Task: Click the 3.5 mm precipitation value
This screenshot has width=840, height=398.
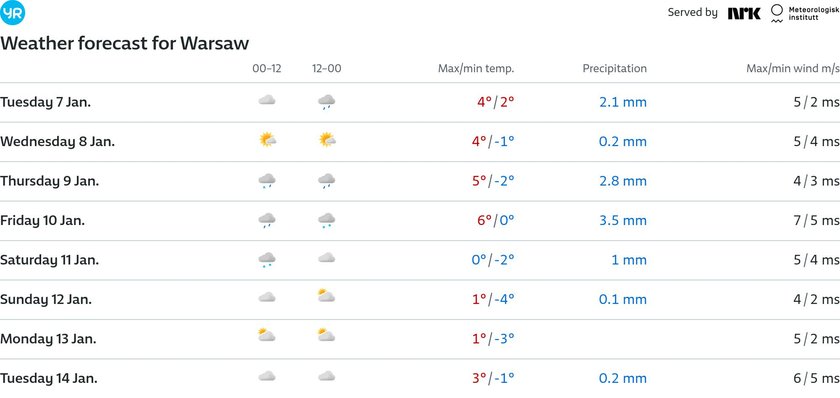Action: 622,221
